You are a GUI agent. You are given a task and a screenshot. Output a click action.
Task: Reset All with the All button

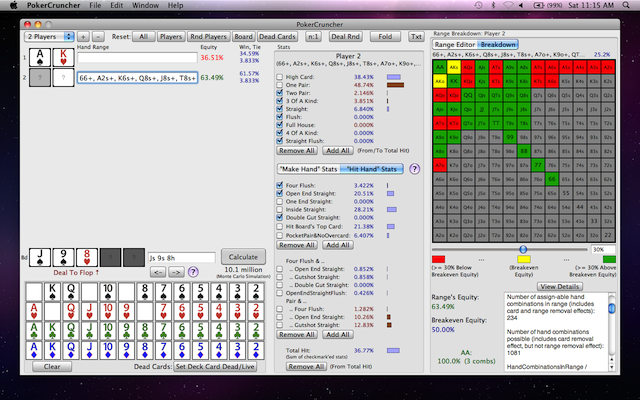[x=144, y=36]
